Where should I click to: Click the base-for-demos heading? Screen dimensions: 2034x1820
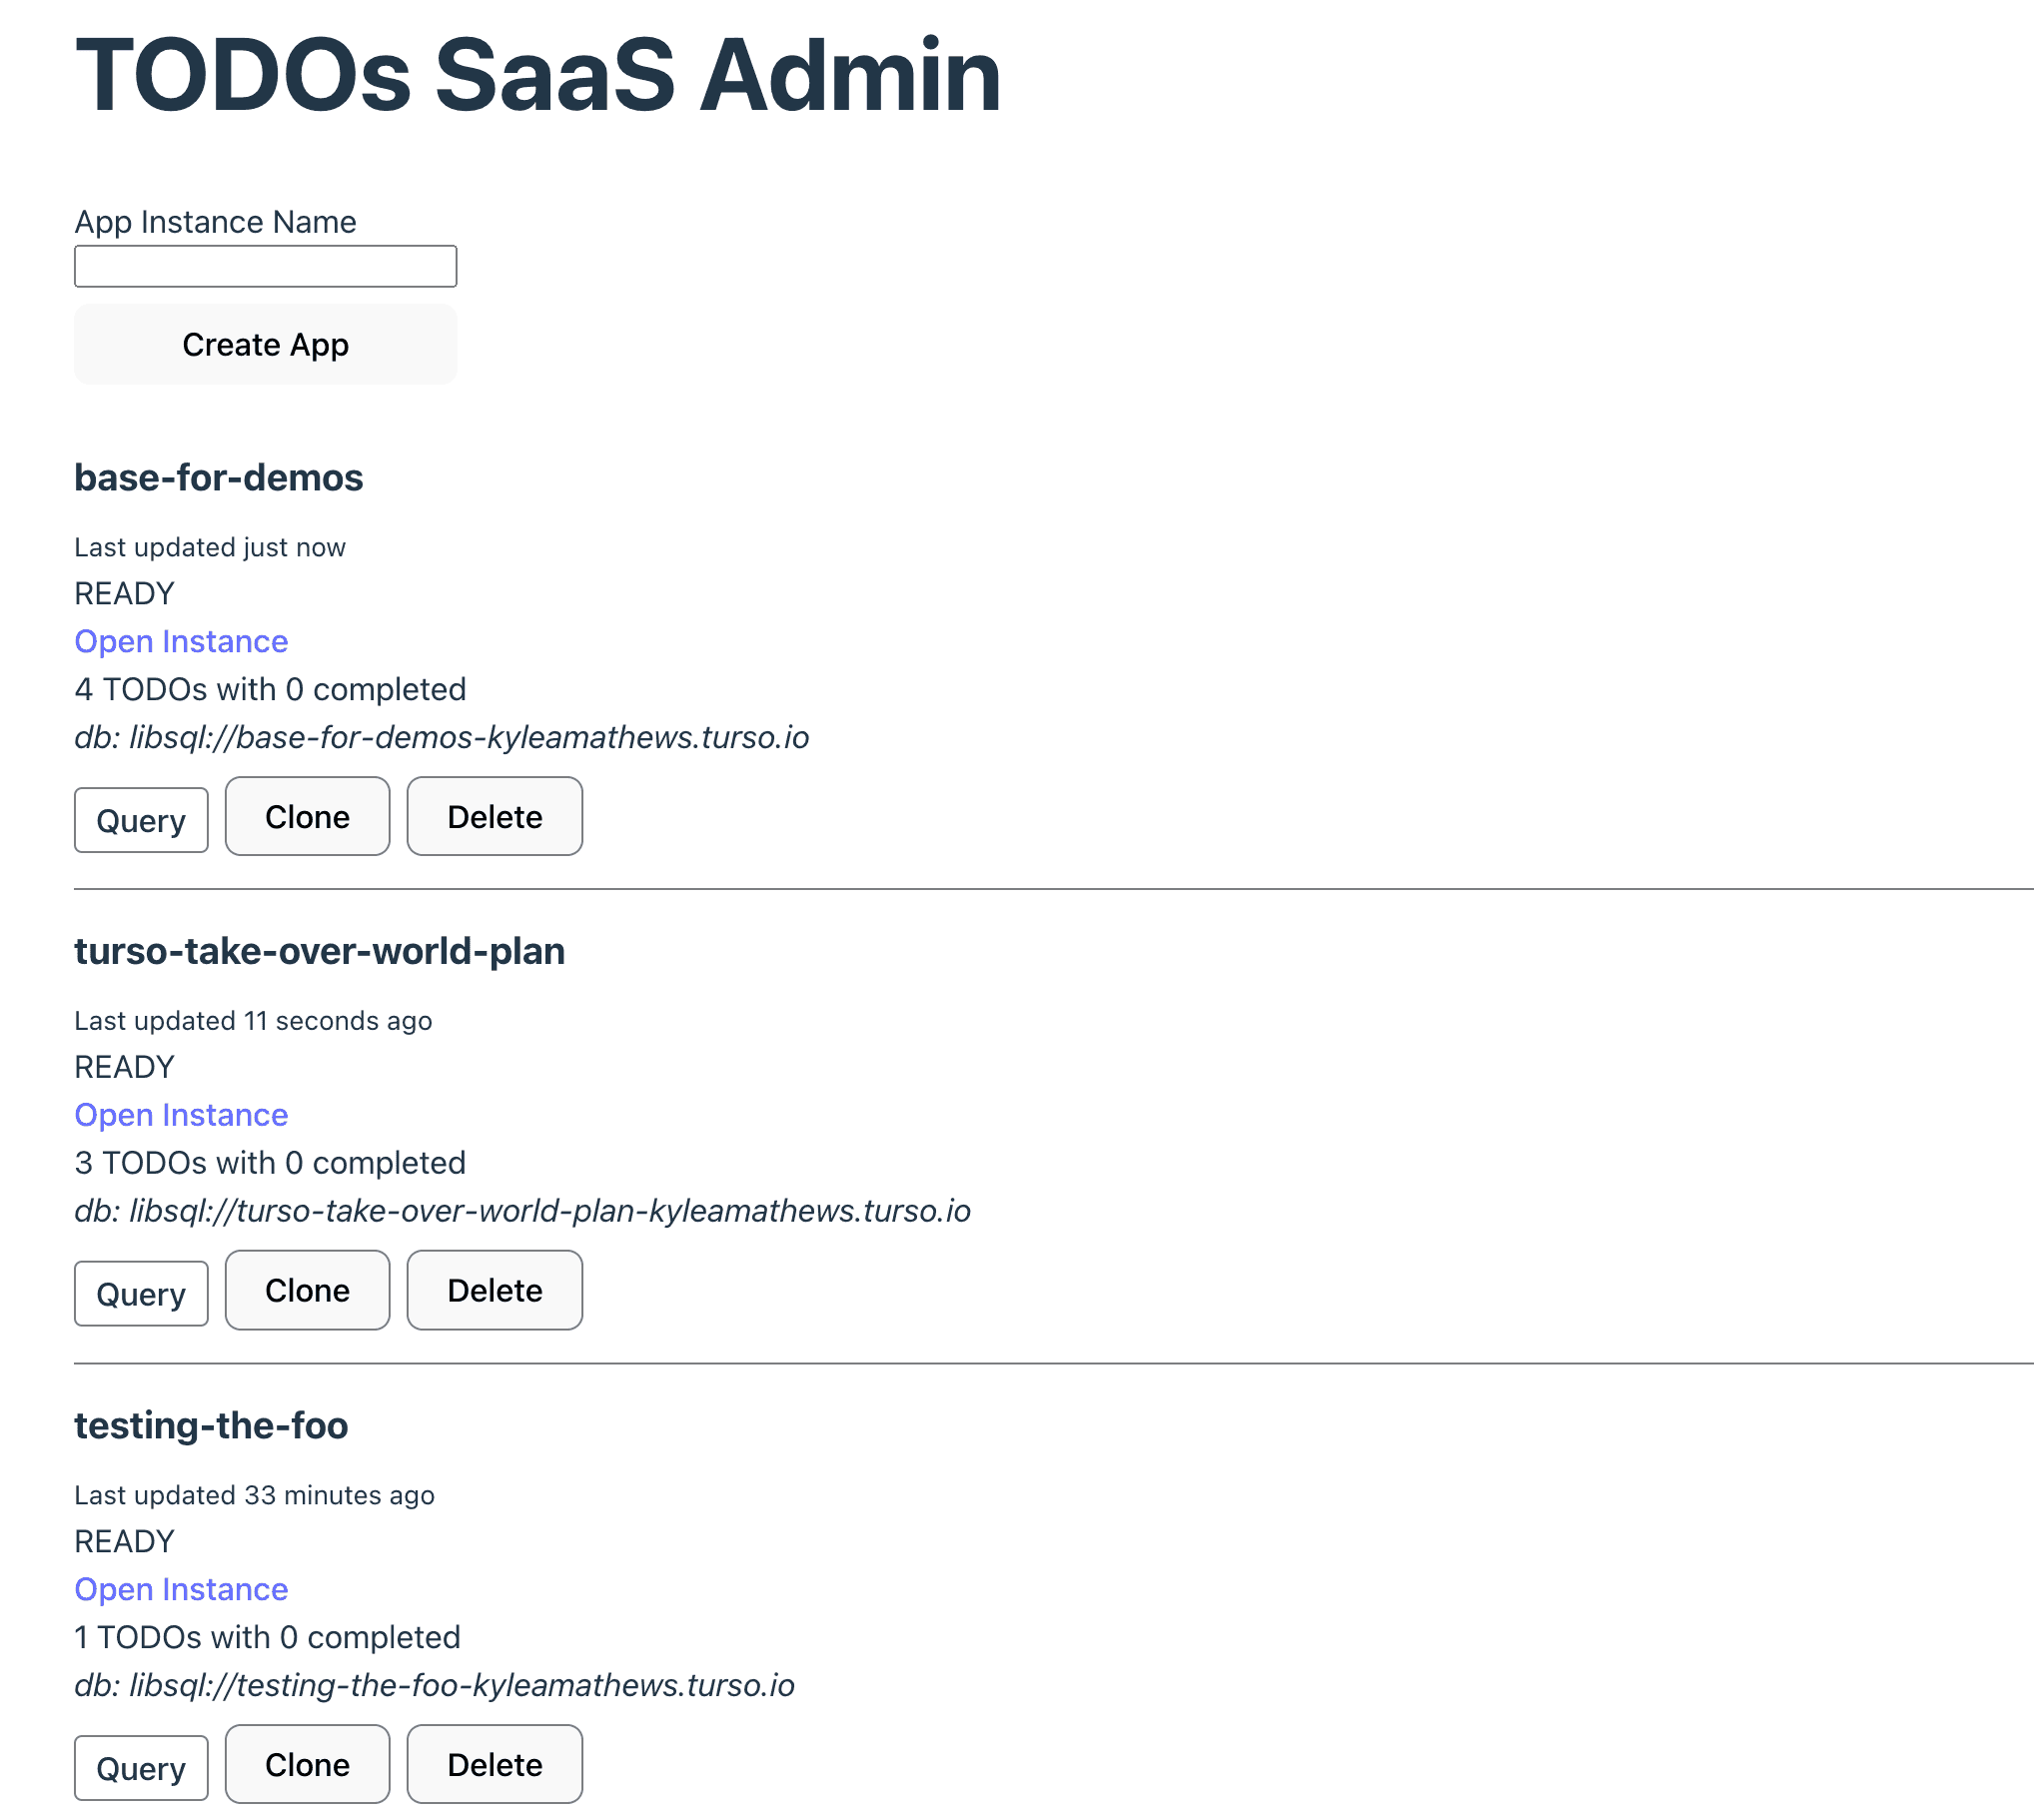coord(218,478)
